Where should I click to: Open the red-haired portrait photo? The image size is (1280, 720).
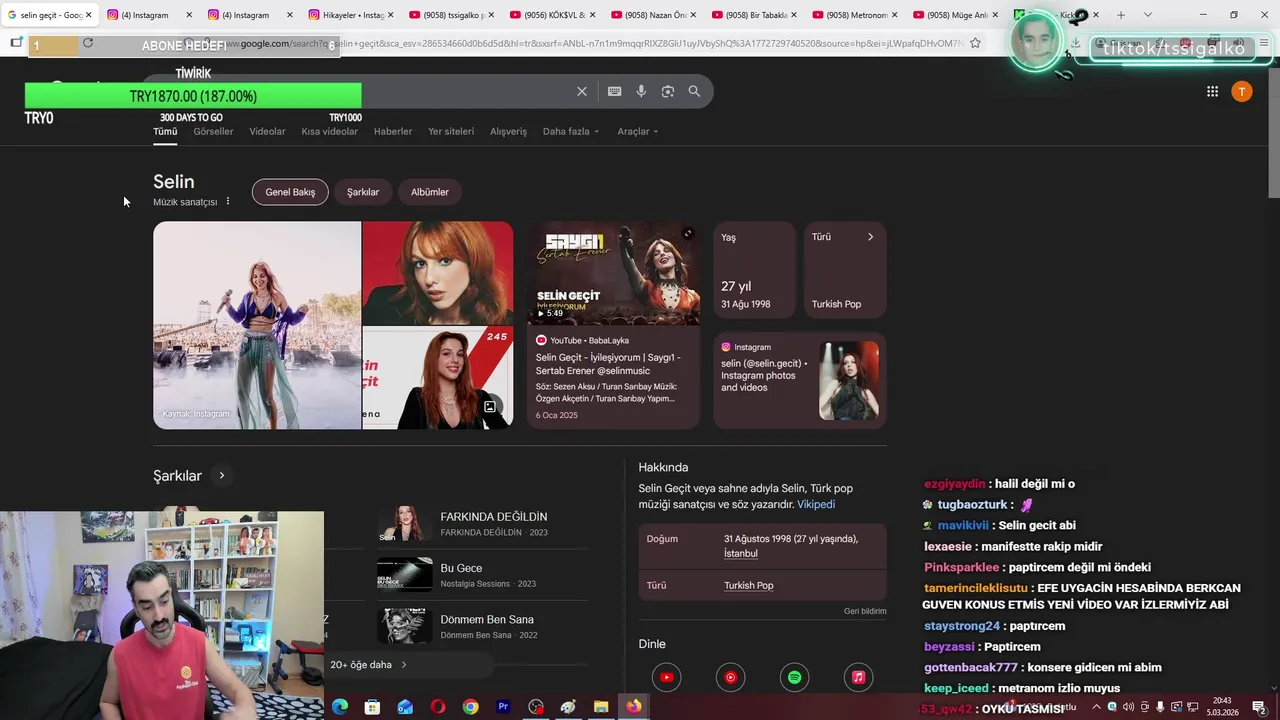pos(438,273)
